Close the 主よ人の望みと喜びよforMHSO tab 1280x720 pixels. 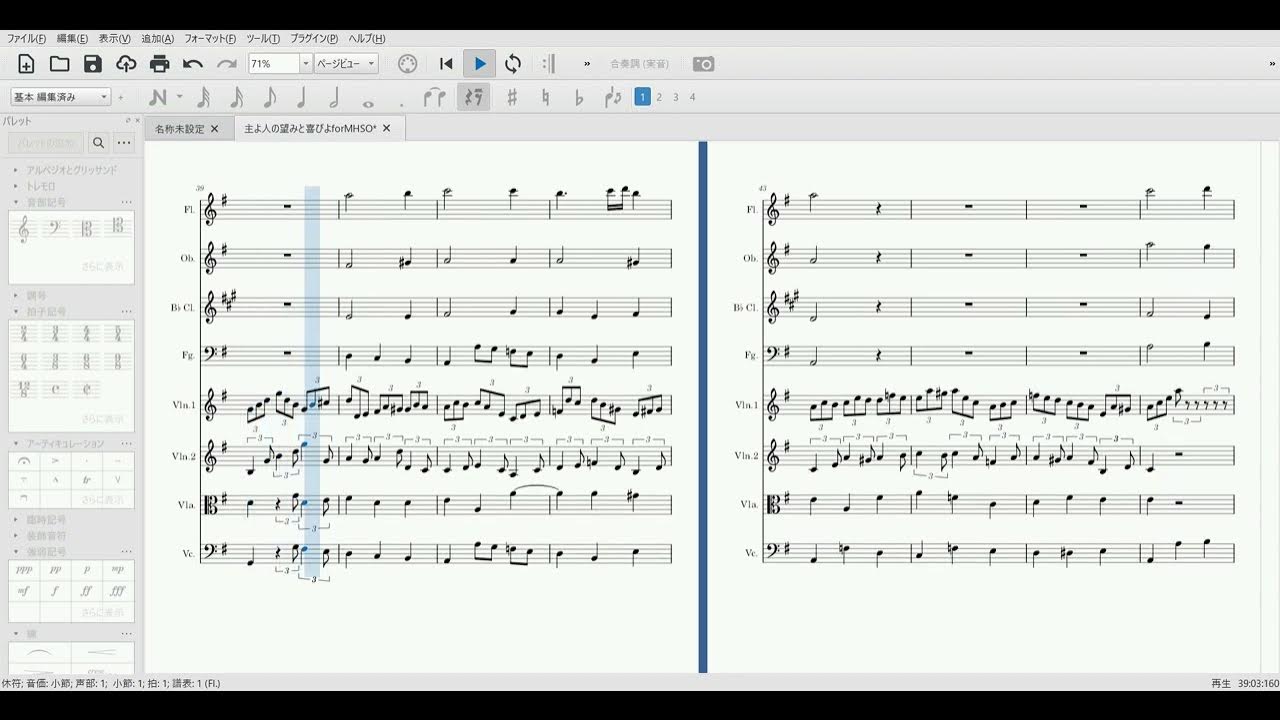386,128
